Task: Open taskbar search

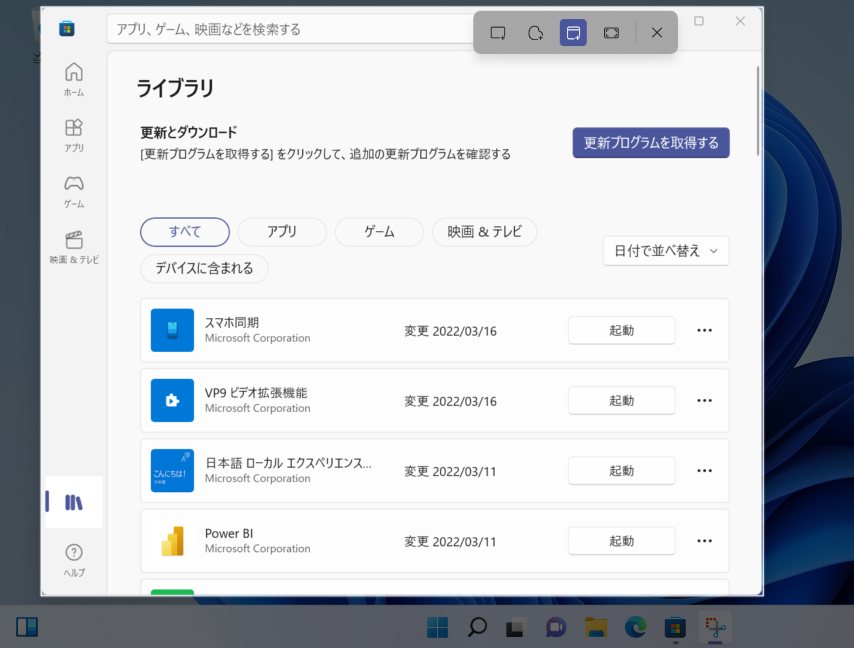Action: pos(477,627)
